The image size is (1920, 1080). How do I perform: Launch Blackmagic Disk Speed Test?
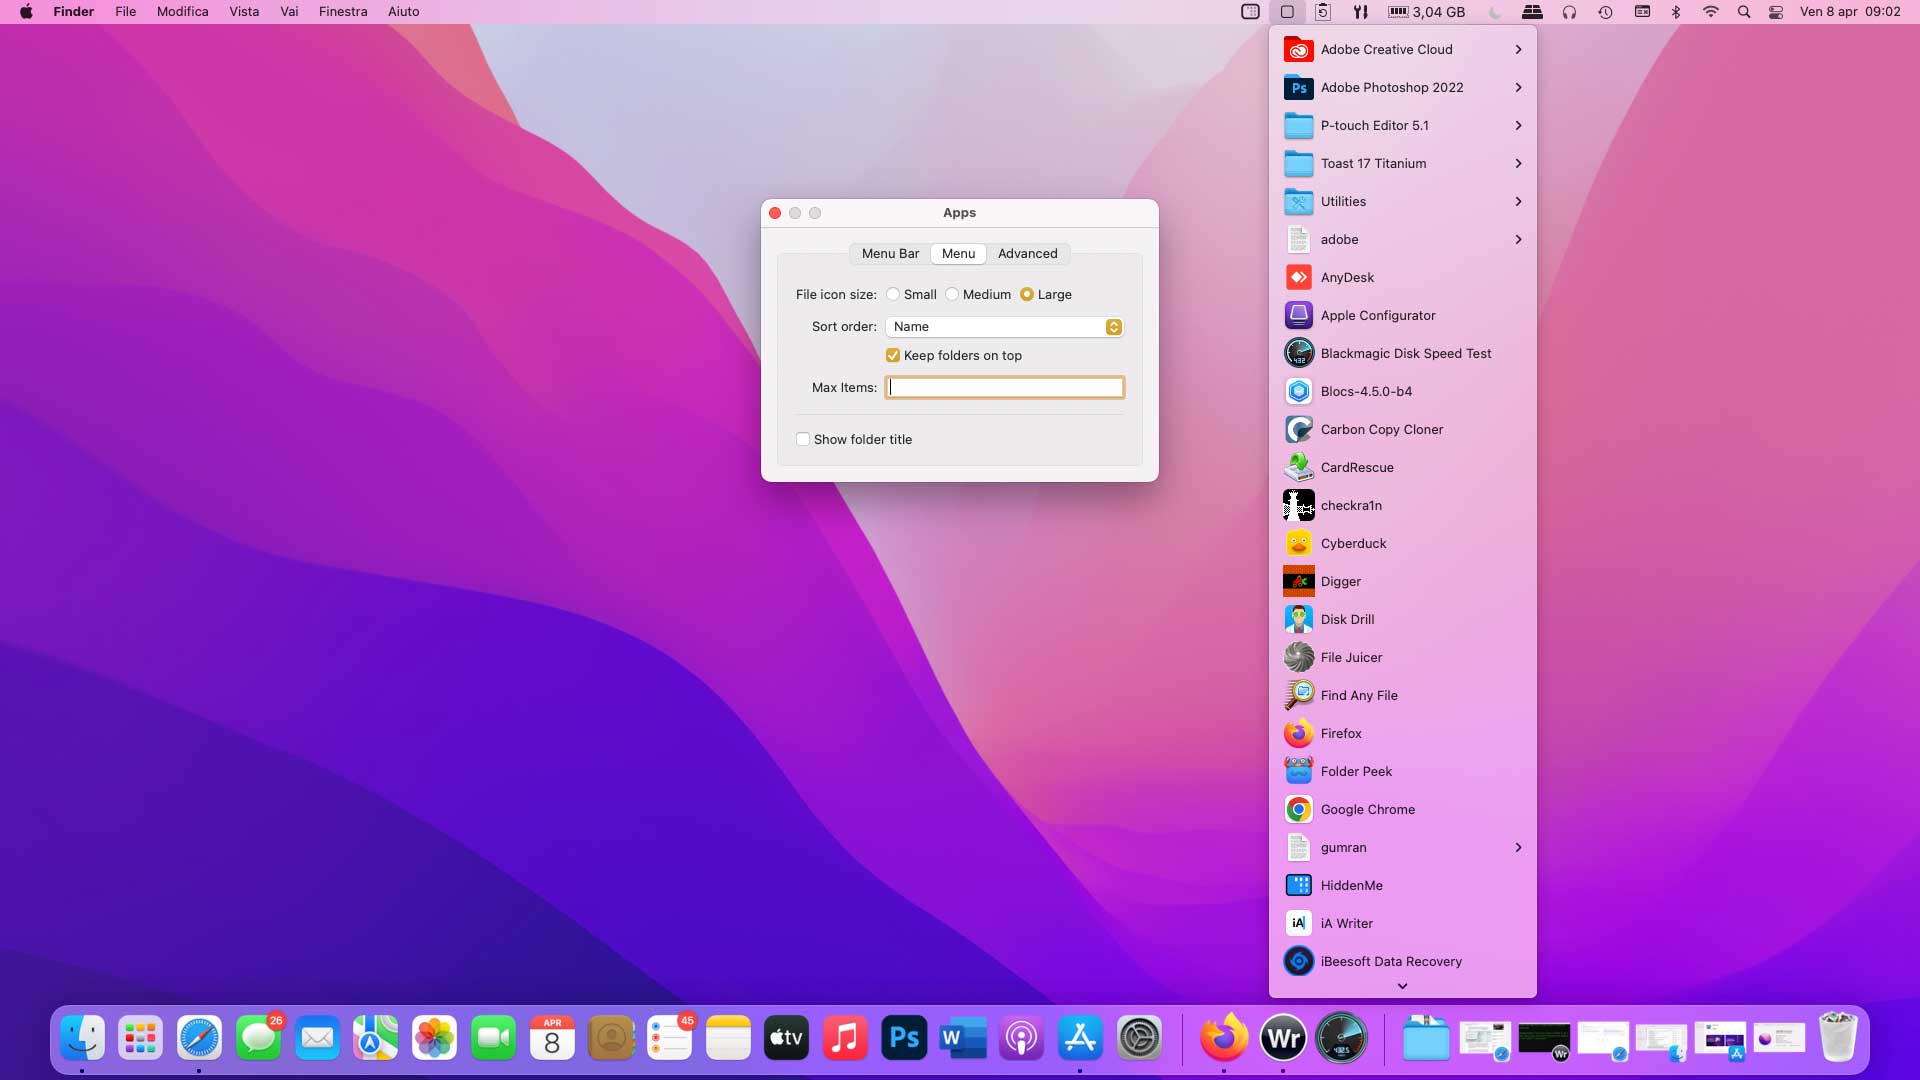tap(1405, 353)
